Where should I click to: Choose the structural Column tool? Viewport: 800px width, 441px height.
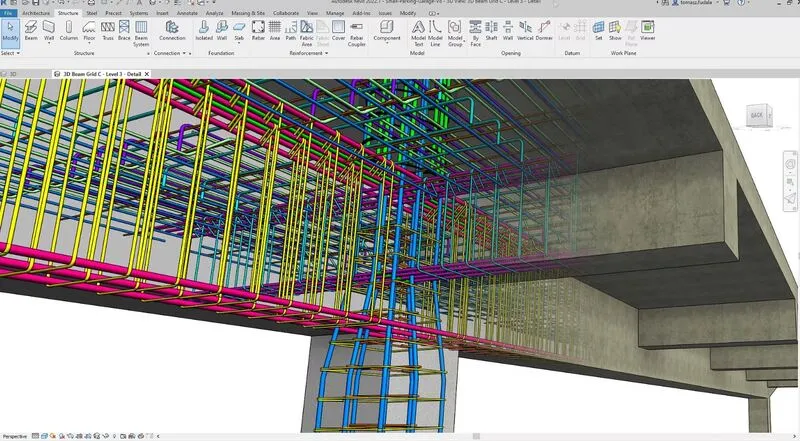[69, 31]
